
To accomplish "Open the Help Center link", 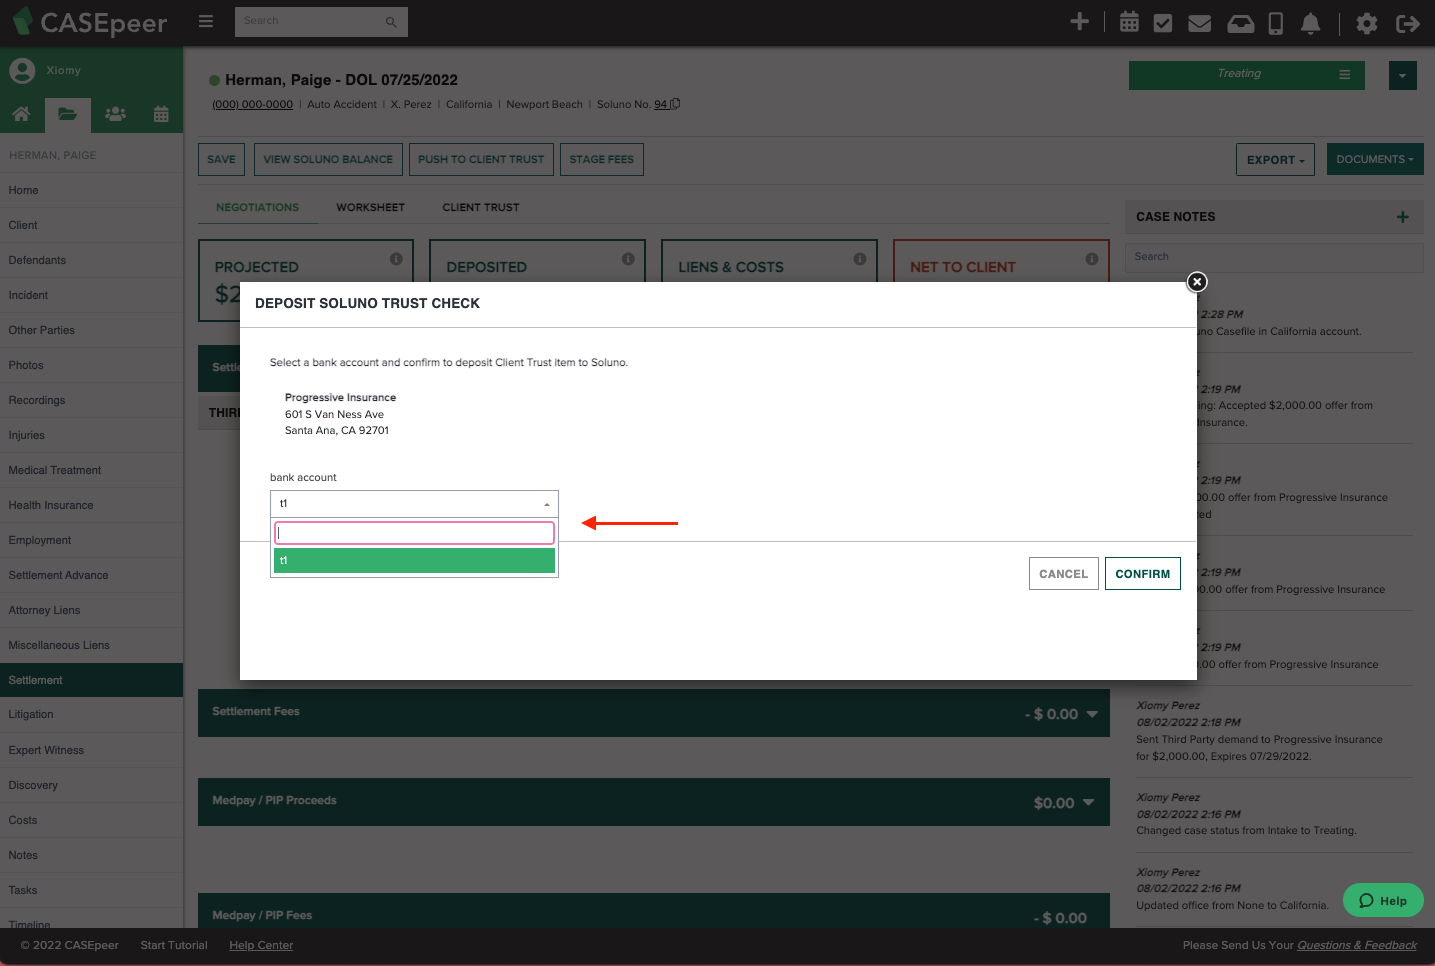I will coord(260,945).
